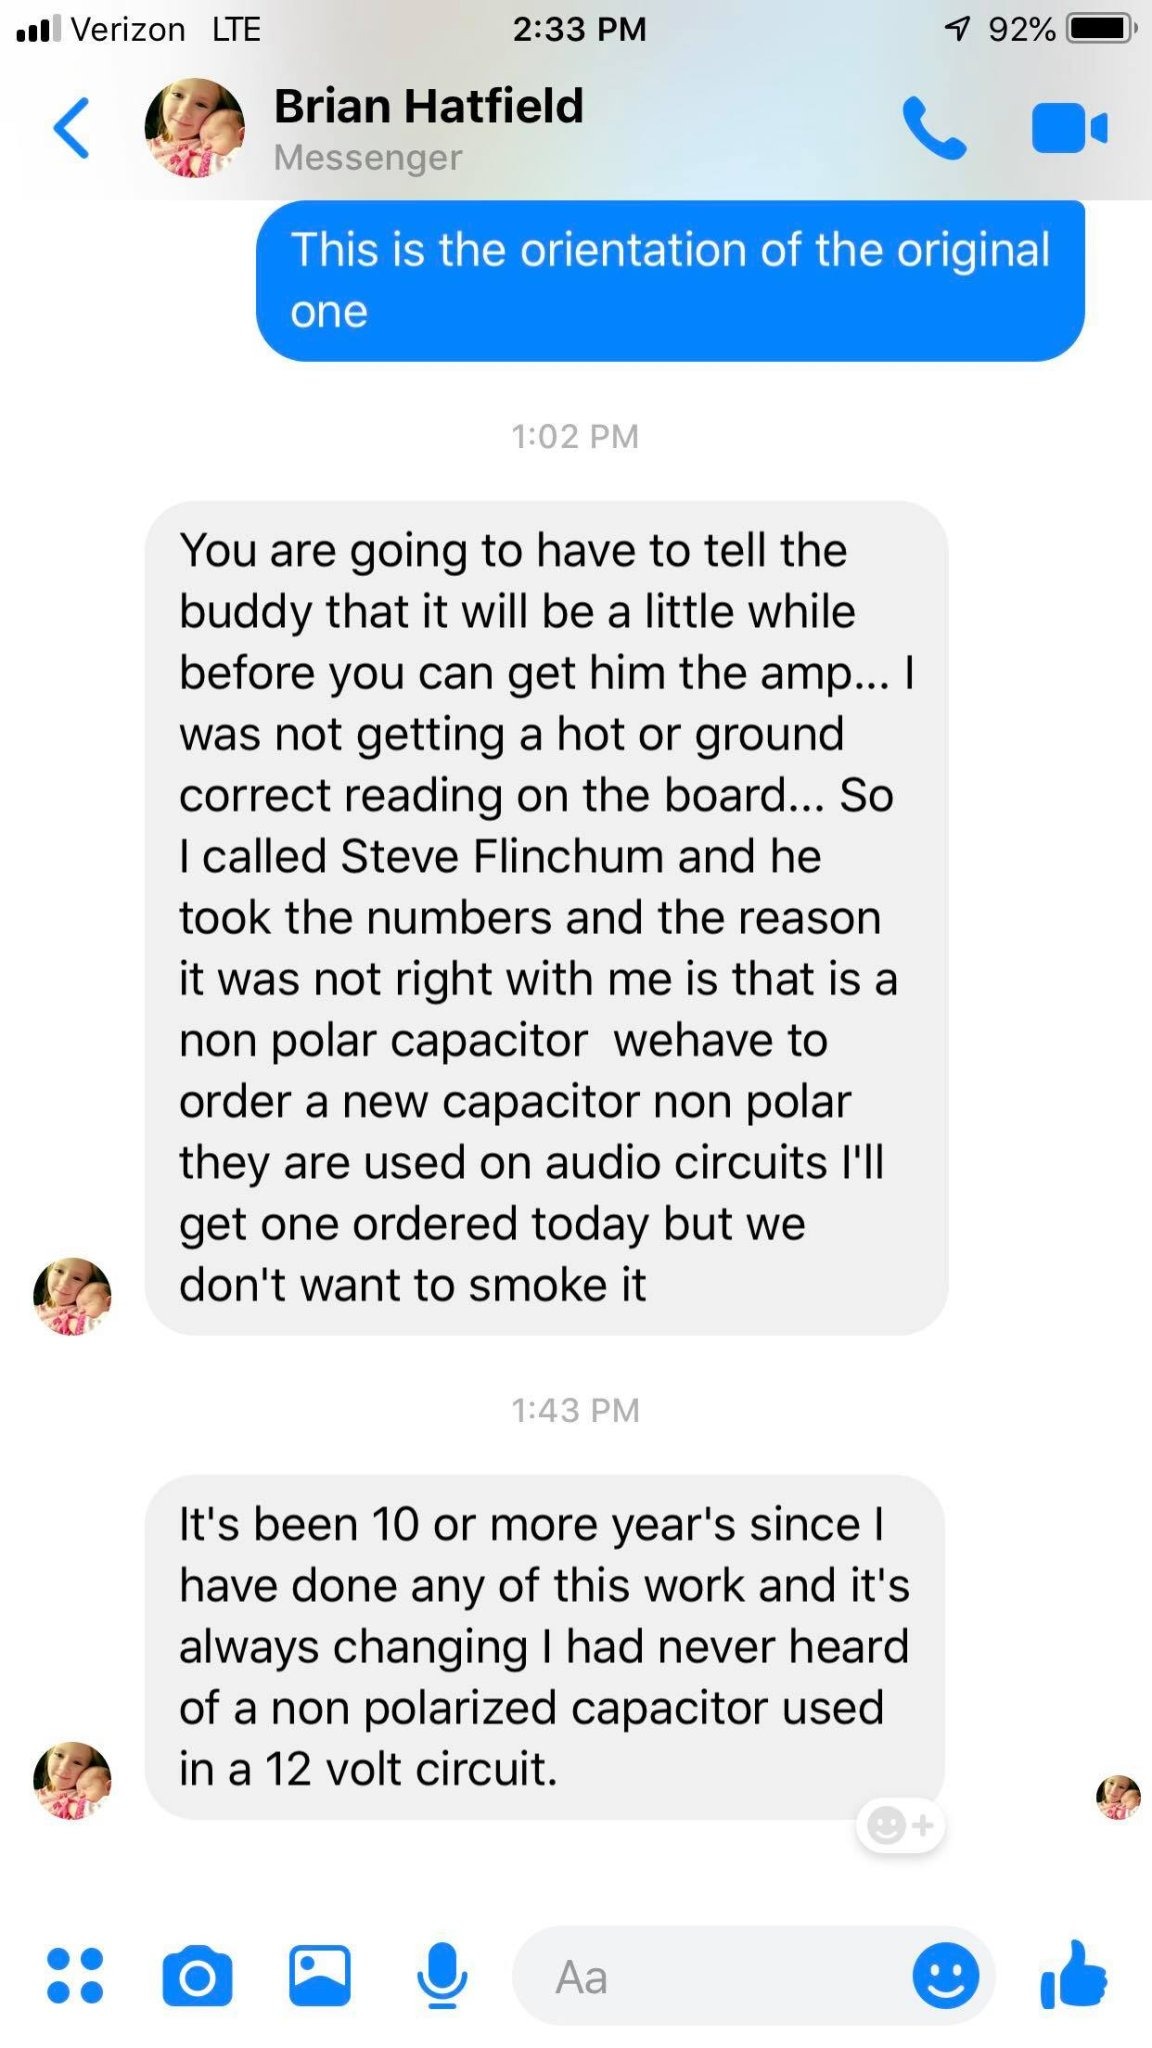Open the four-dot apps menu
The height and width of the screenshot is (2048, 1152).
pos(75,1975)
